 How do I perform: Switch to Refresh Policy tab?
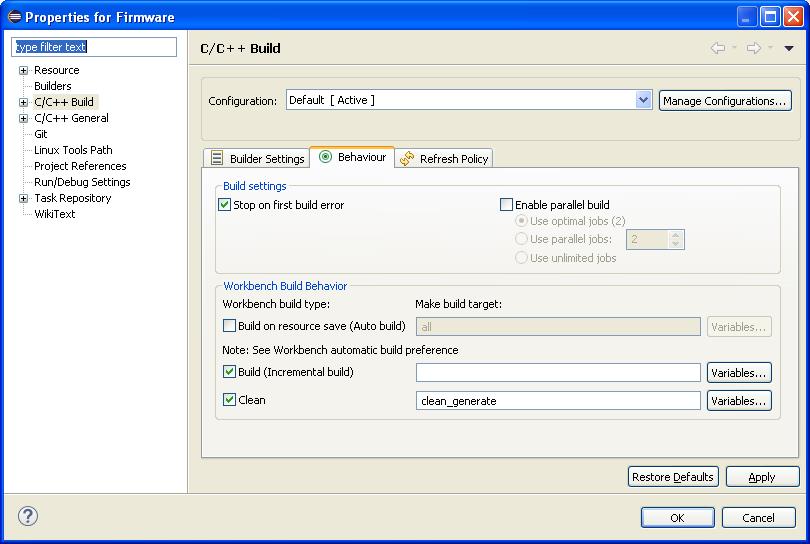point(444,159)
